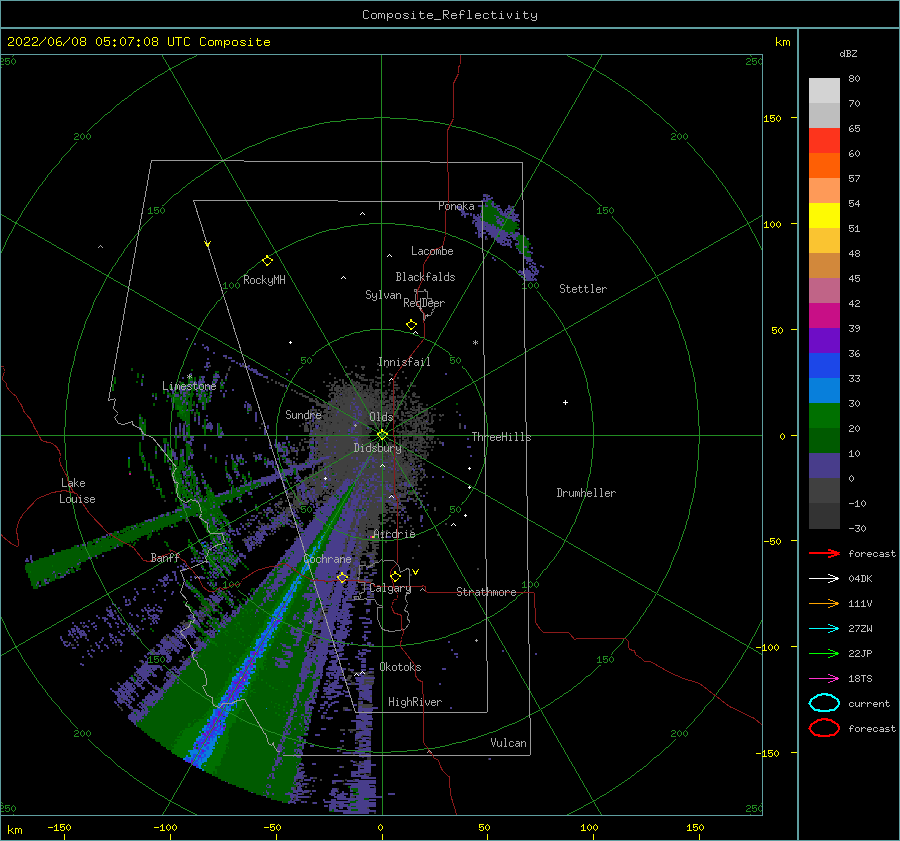Click the 39 dBZ purple color swatch
The image size is (900, 841).
(824, 340)
